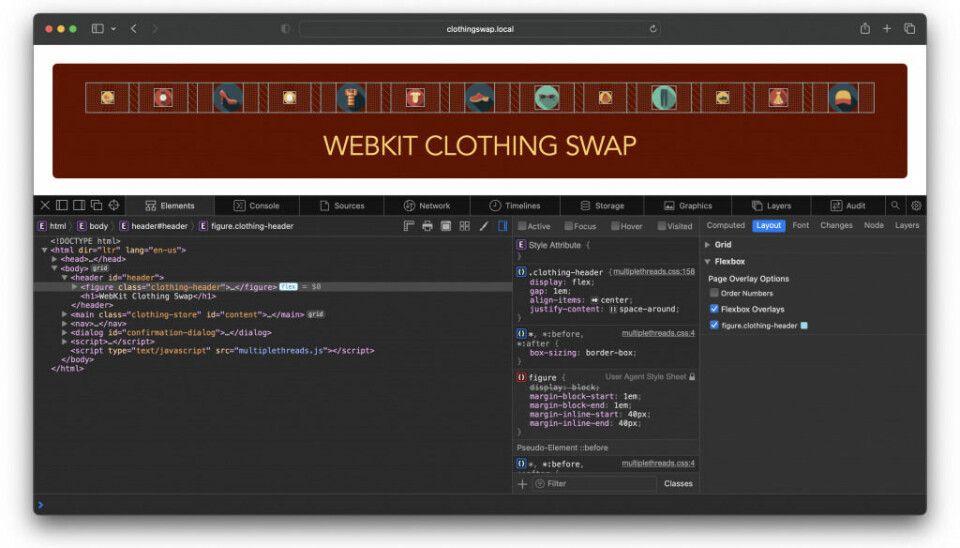Image resolution: width=960 pixels, height=548 pixels.
Task: Click the console prompt arrow at the bottom
Action: (x=40, y=505)
